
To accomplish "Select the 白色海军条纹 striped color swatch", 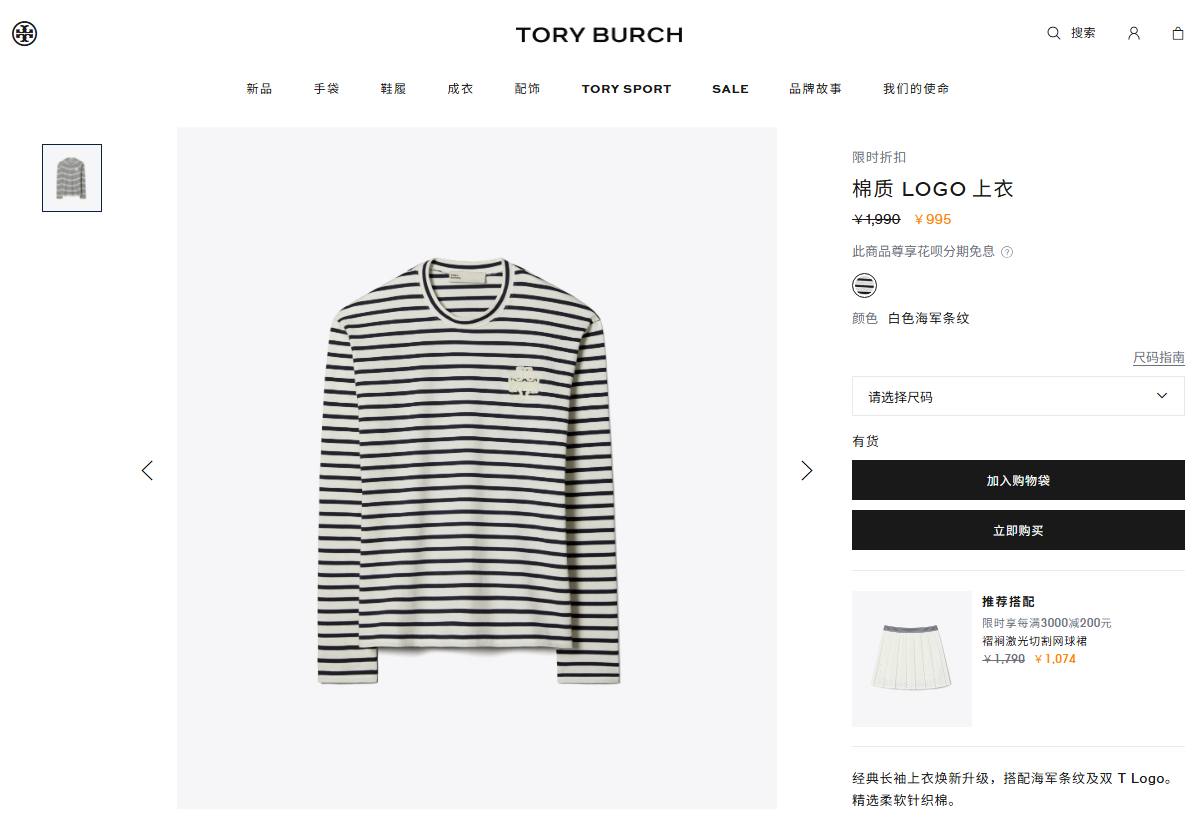I will coord(864,286).
